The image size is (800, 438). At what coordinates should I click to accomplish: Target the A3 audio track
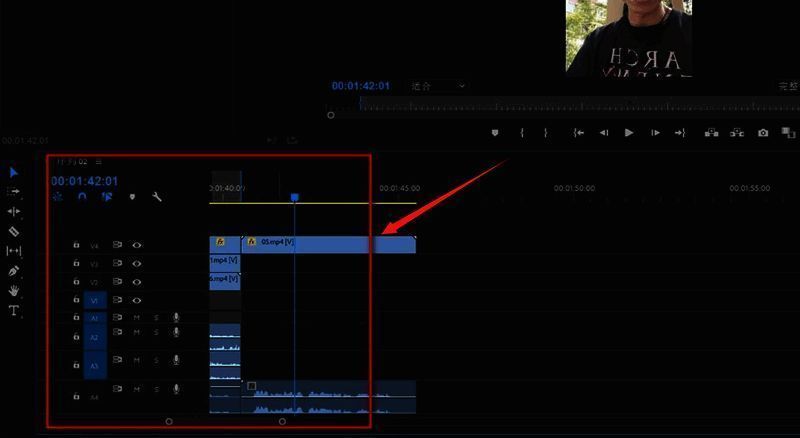[x=95, y=365]
